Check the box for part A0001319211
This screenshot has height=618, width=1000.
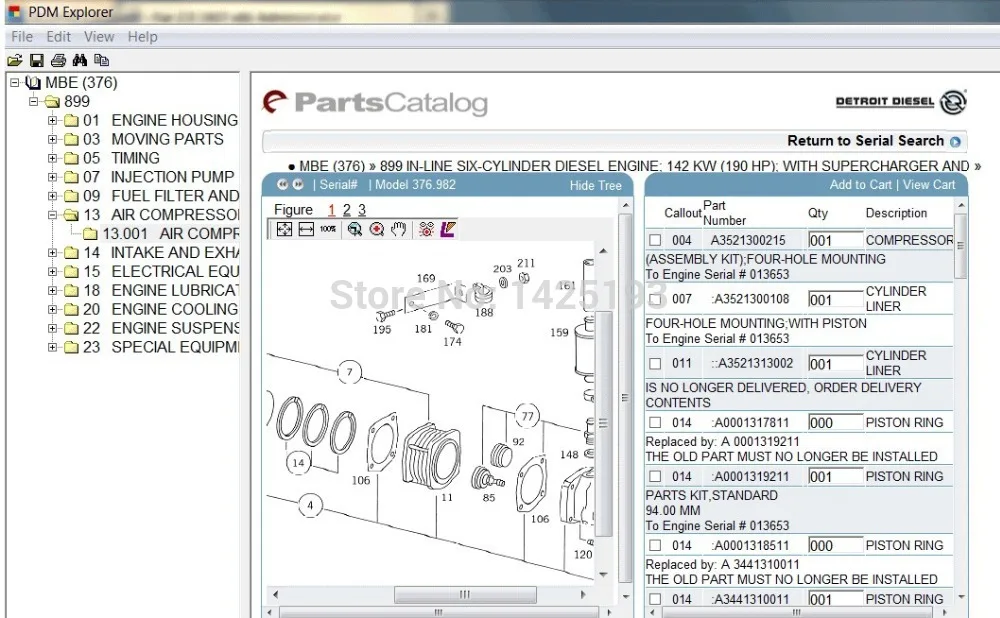click(x=655, y=476)
